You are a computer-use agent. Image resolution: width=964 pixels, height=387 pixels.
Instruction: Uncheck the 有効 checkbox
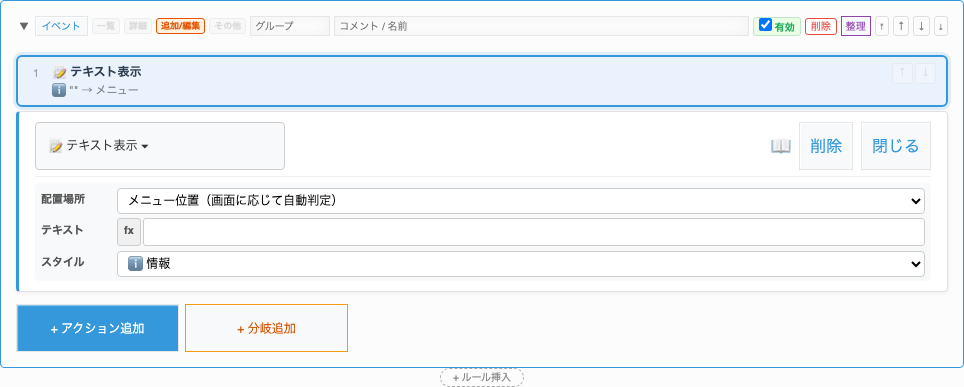click(765, 25)
